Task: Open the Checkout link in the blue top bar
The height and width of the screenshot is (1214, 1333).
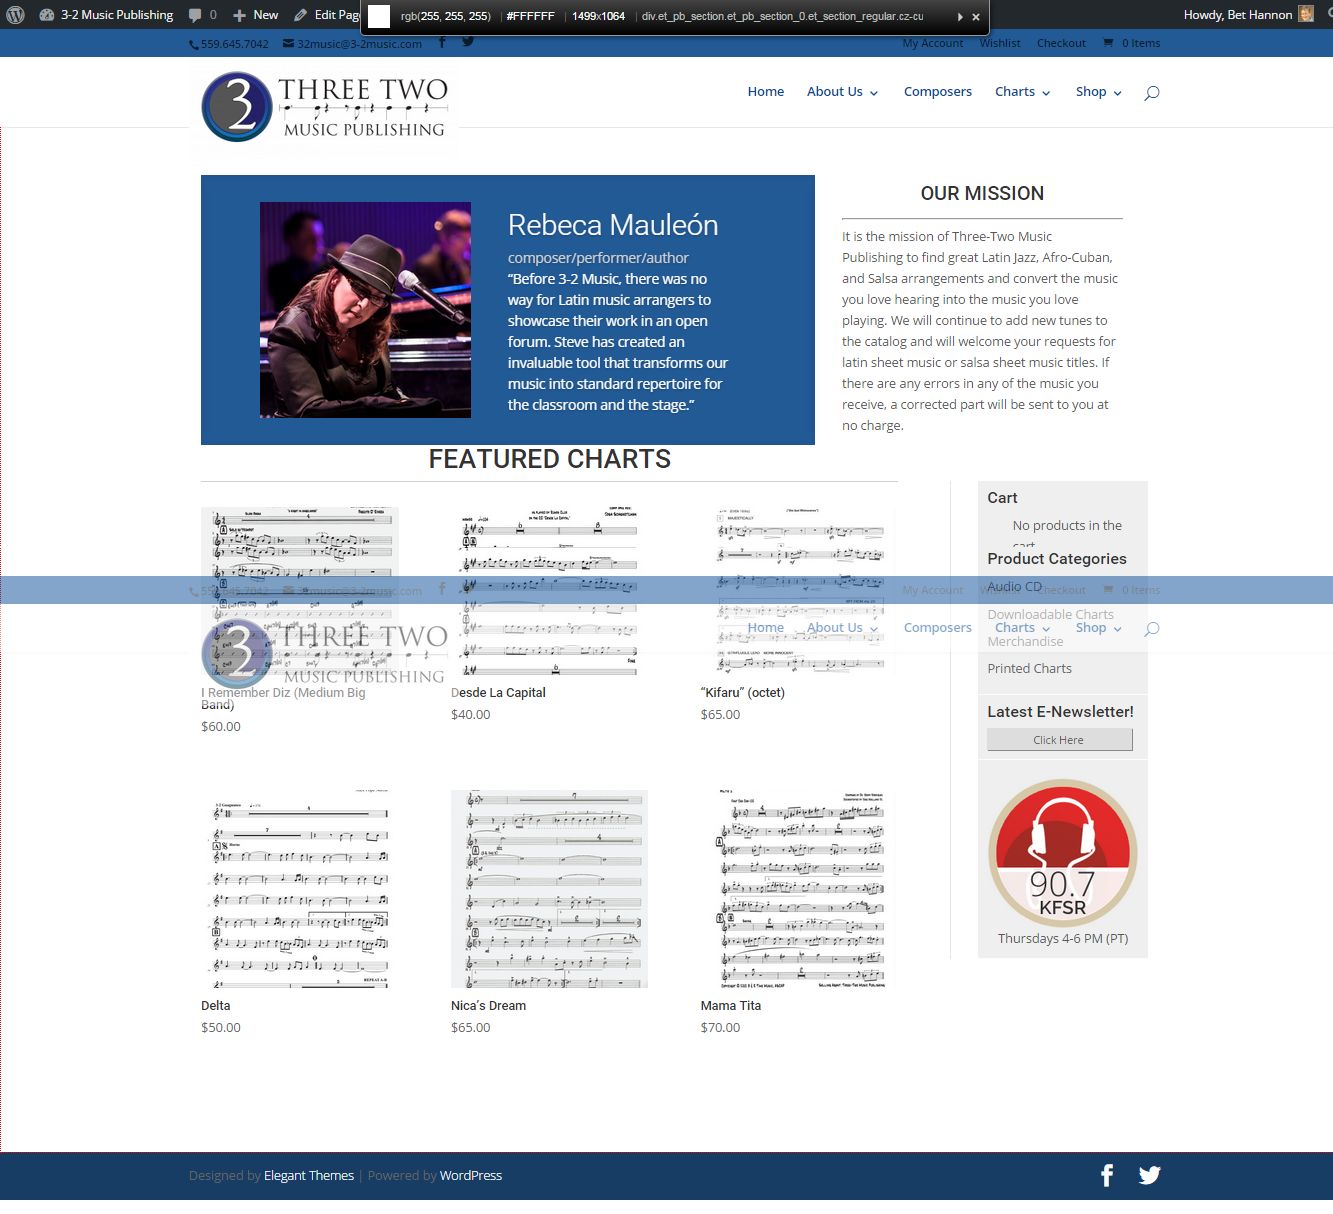Action: pos(1061,43)
